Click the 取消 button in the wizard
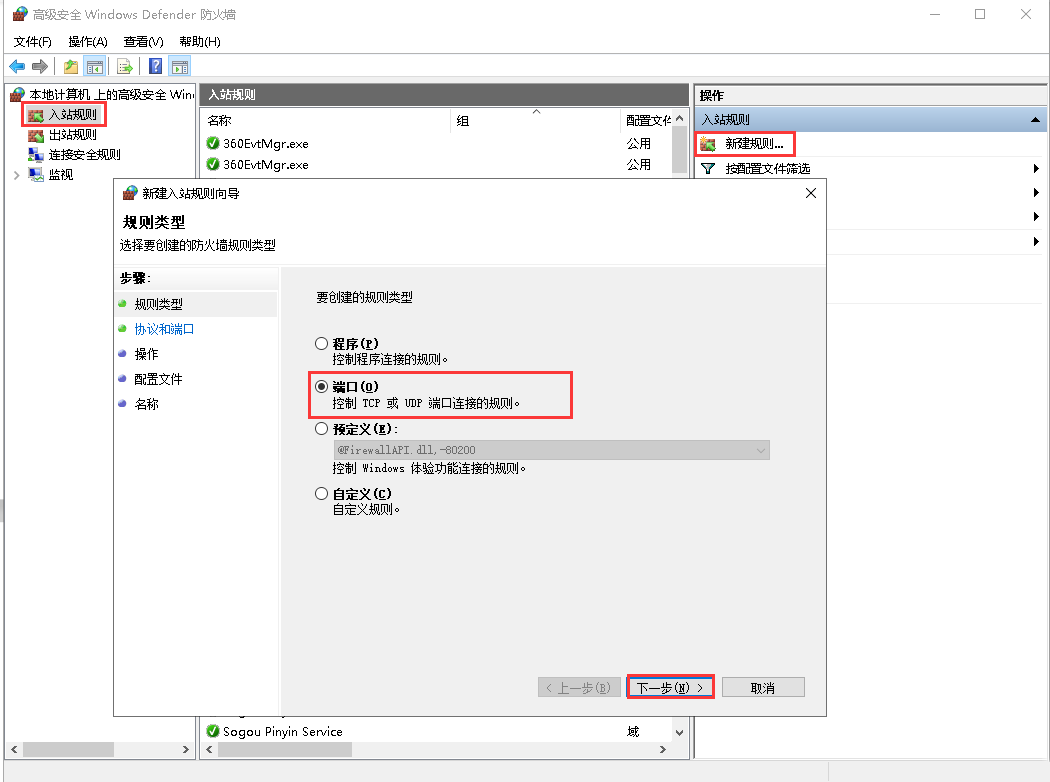 click(x=763, y=688)
